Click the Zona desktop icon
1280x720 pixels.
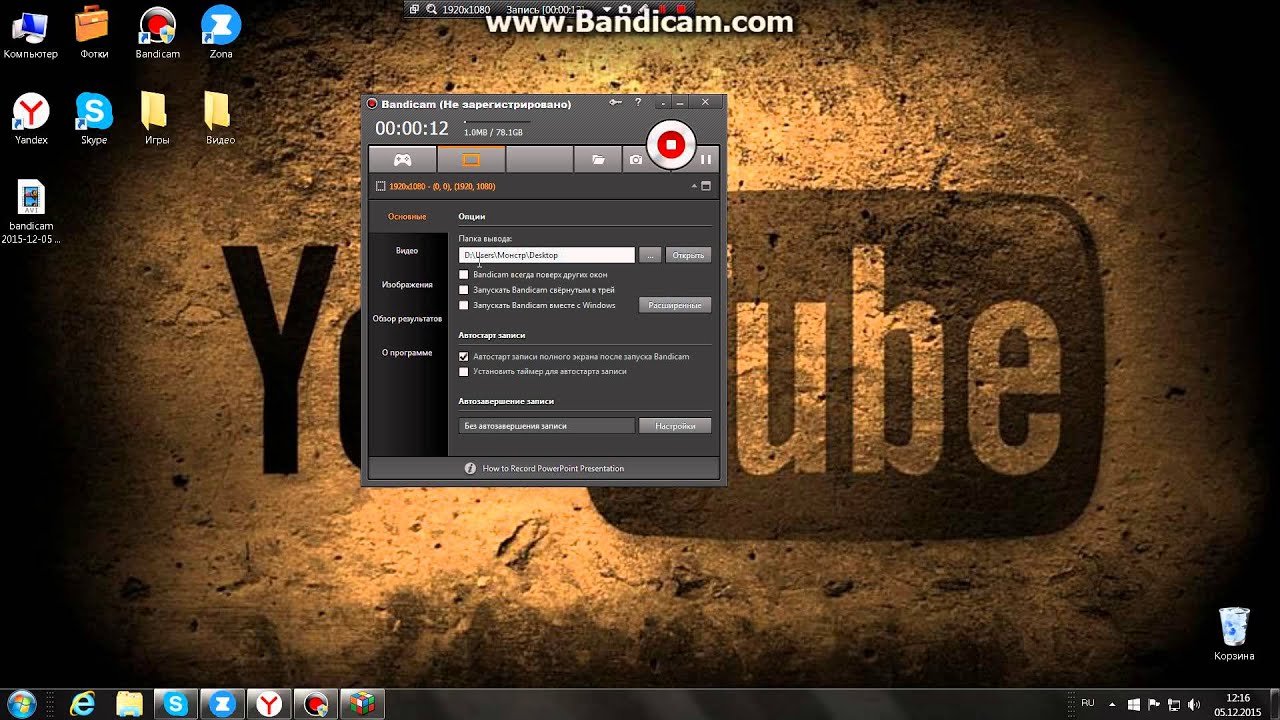[x=220, y=33]
